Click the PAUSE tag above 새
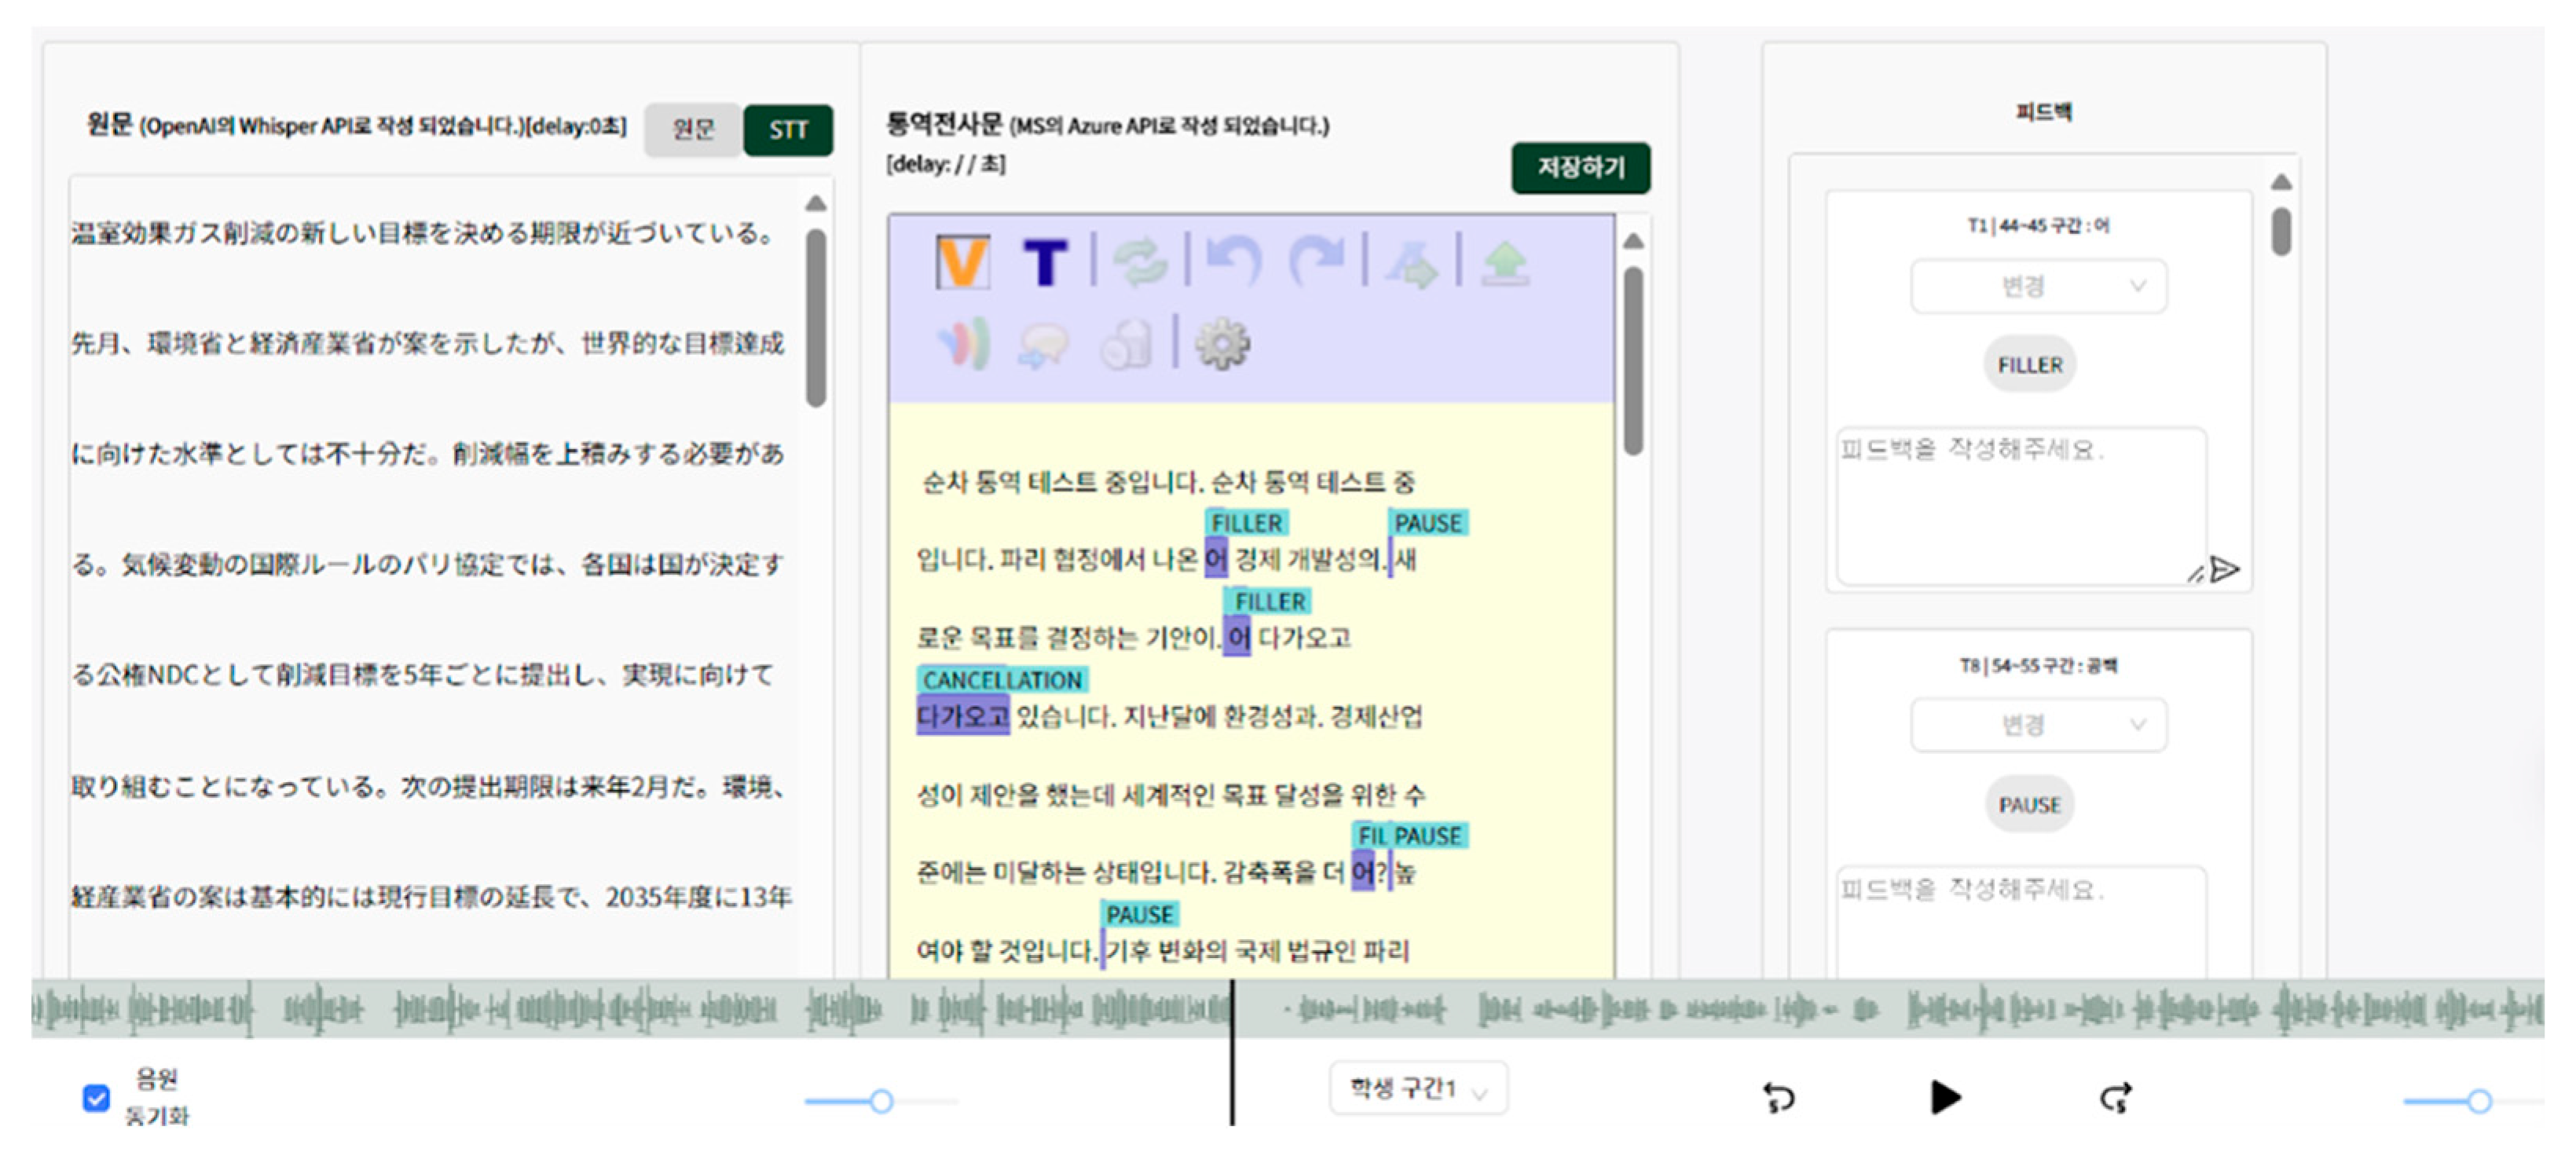Screen dimensions: 2576x1174 (x=1428, y=523)
